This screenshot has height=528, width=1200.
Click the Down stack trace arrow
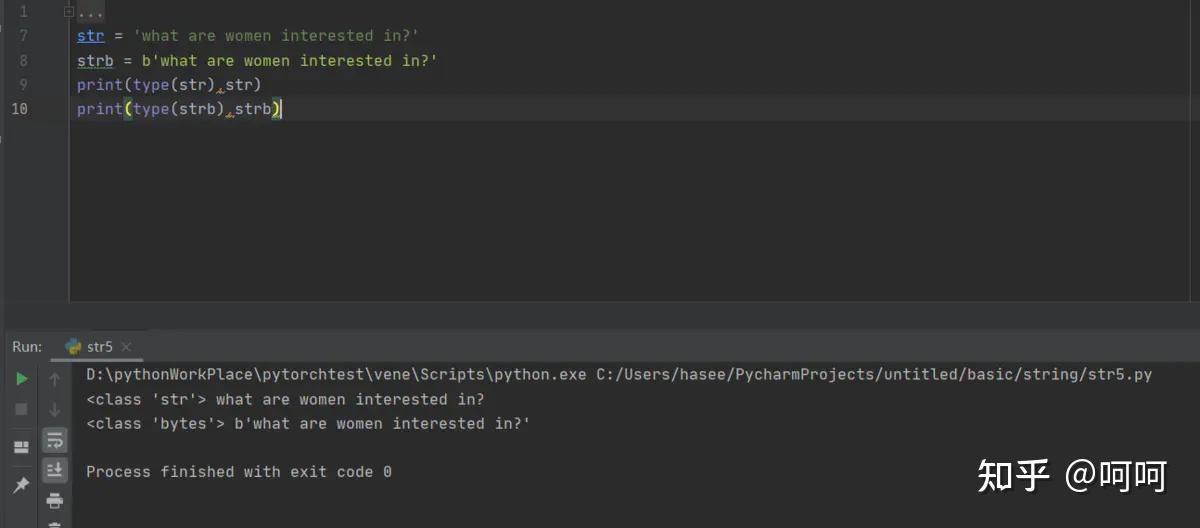click(55, 409)
